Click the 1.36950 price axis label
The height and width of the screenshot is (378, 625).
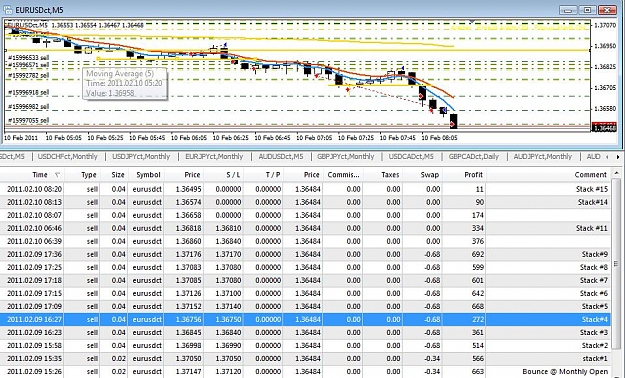click(605, 46)
